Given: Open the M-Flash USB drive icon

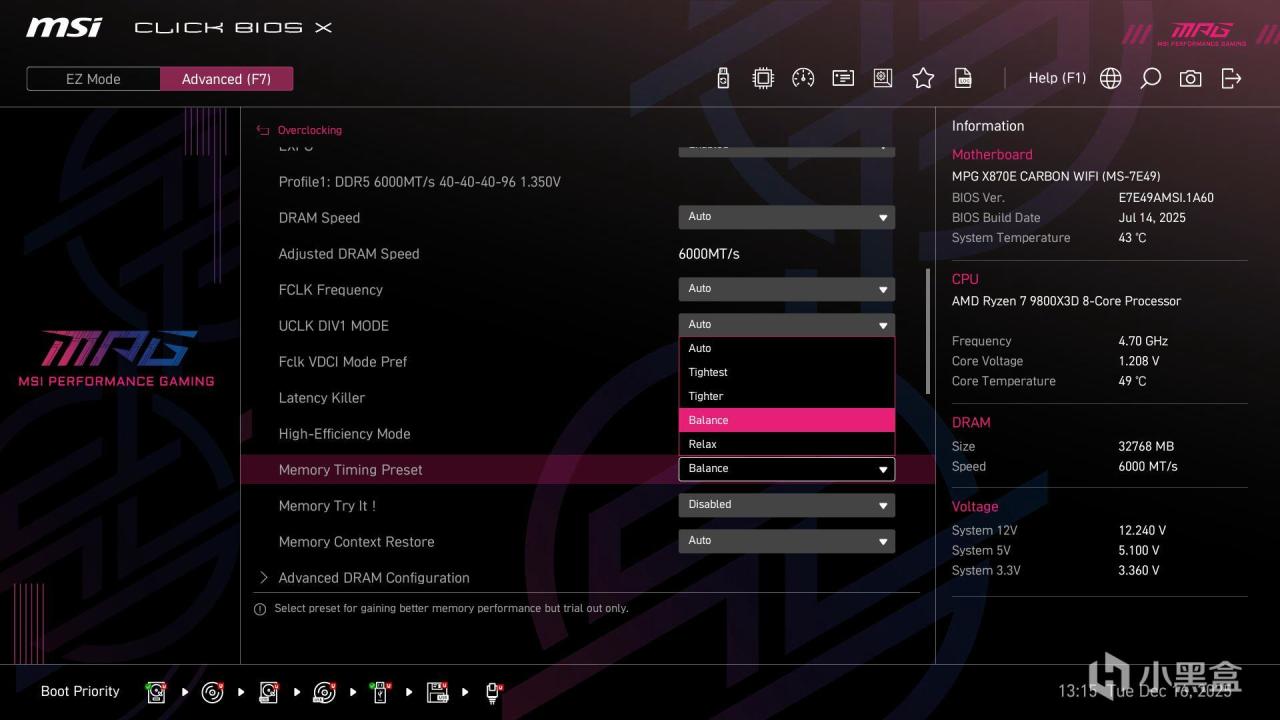Looking at the screenshot, I should (x=724, y=78).
